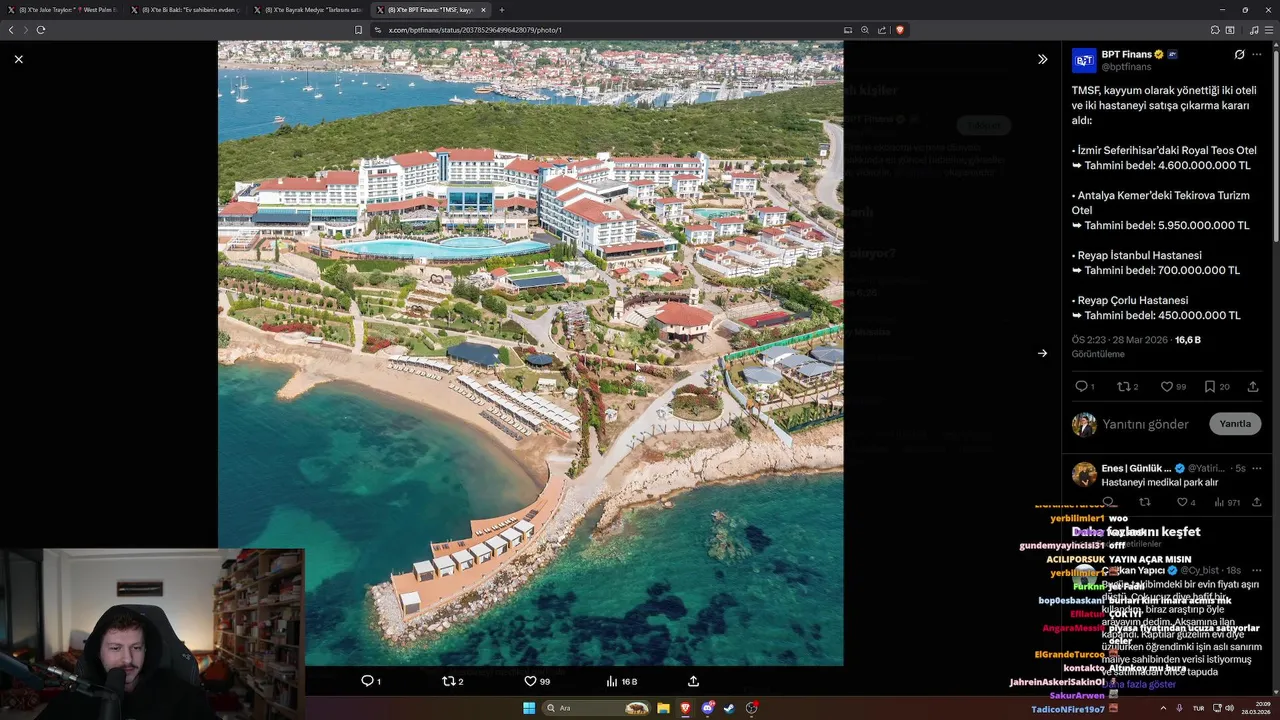Open the BPT Finans profile avatar
The height and width of the screenshot is (720, 1280).
click(1084, 60)
